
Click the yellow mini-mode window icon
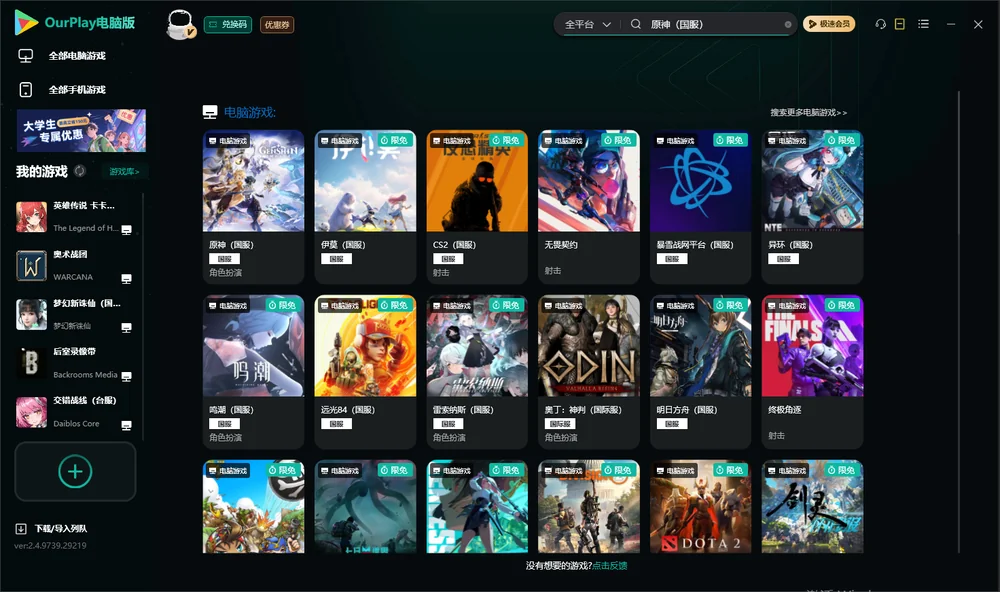(x=900, y=24)
